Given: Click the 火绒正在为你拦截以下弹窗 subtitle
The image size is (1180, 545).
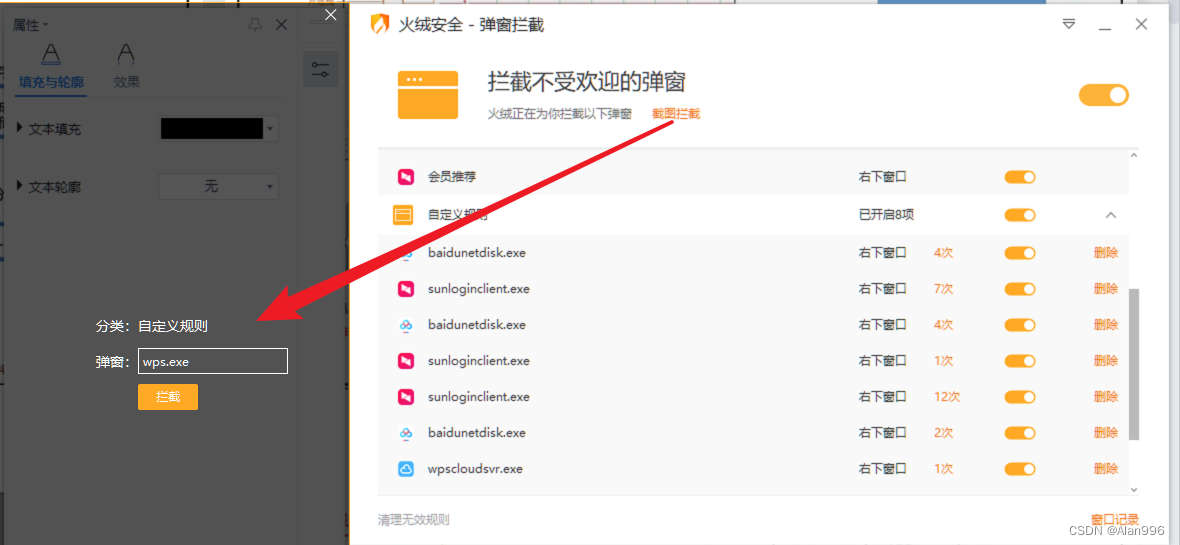Looking at the screenshot, I should (x=560, y=114).
